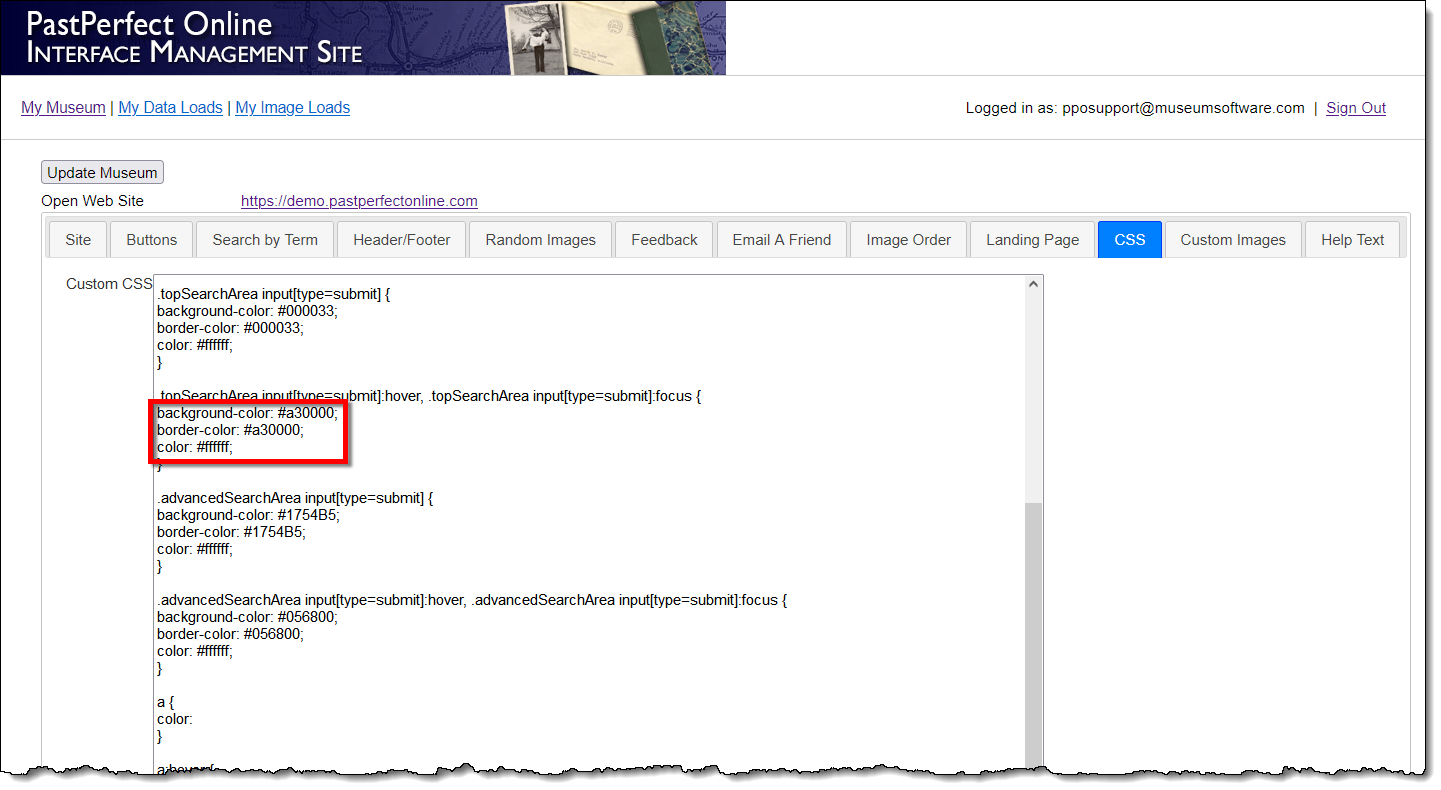Go to My Data Loads
The image size is (1441, 790).
(170, 108)
